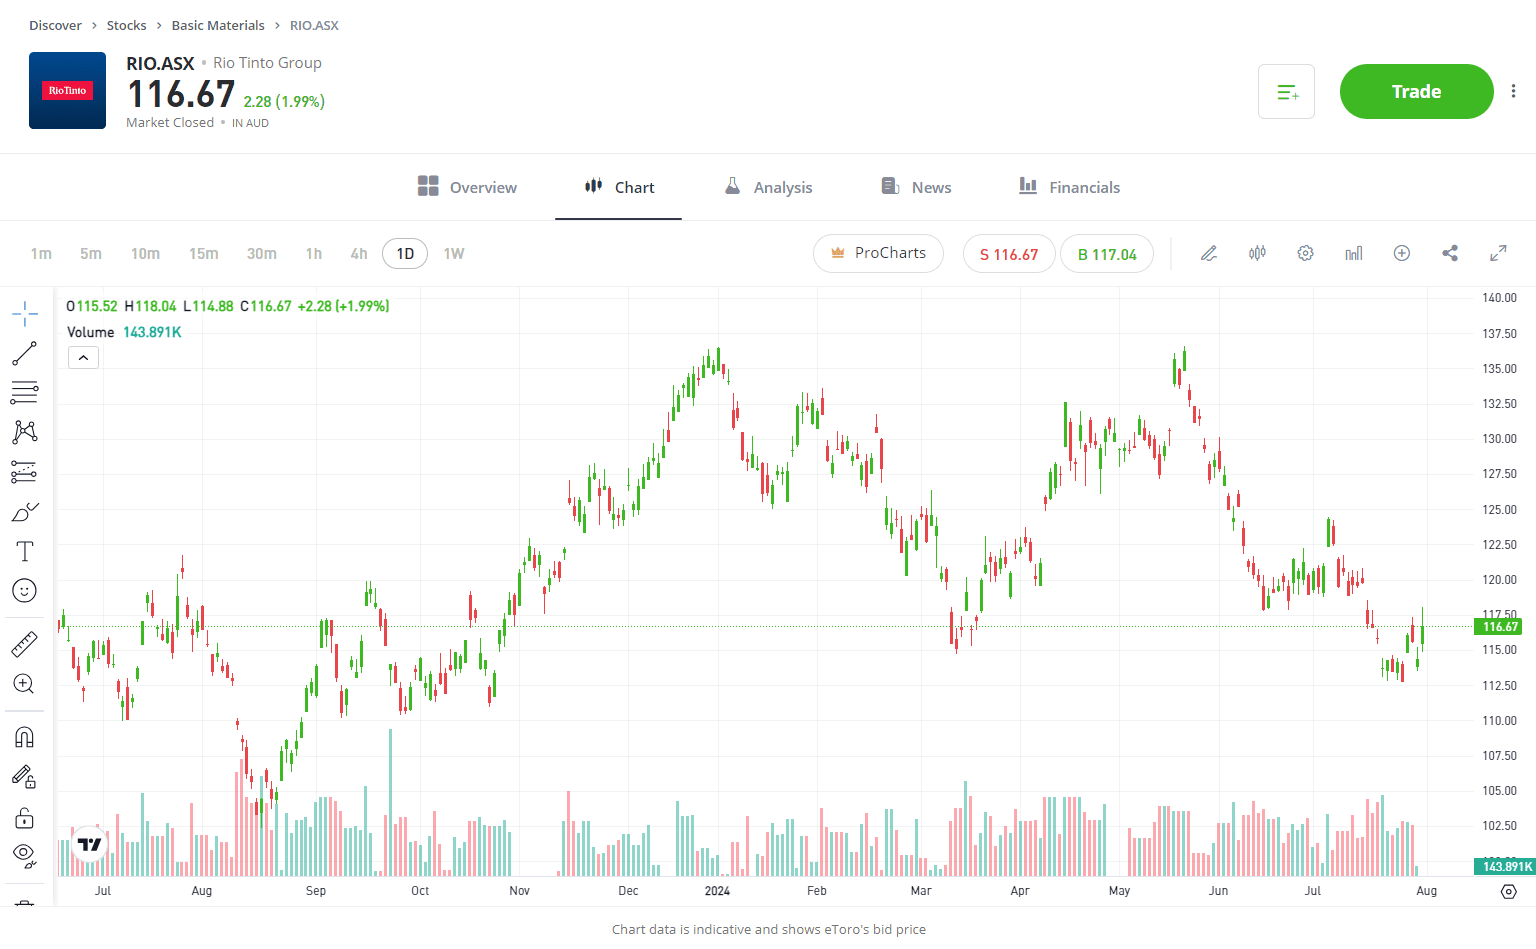Viewport: 1536px width, 949px height.
Task: Click the sell price S 116.67 button
Action: click(1009, 254)
